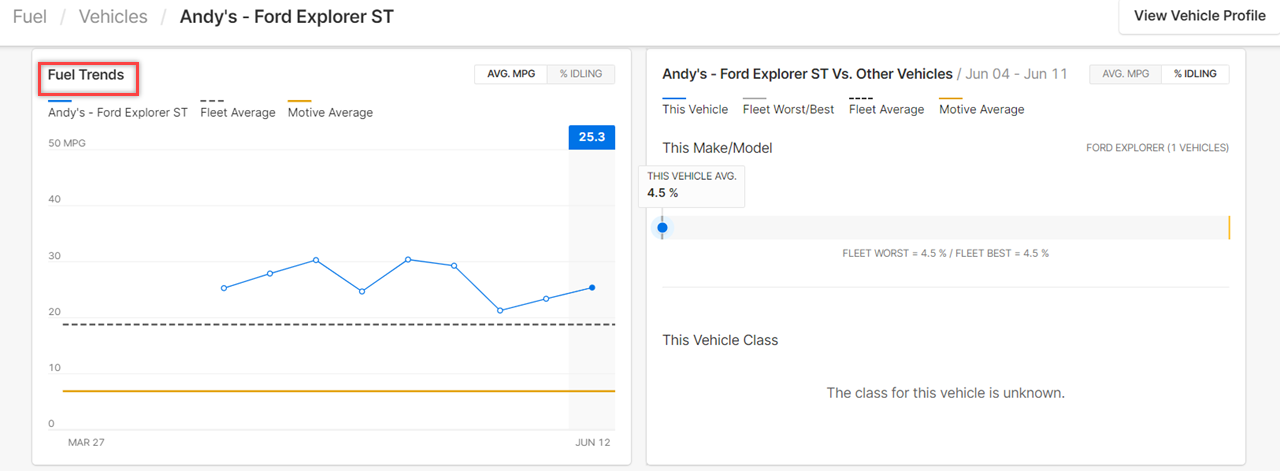
Task: Click the Fuel breadcrumb link
Action: [x=30, y=17]
